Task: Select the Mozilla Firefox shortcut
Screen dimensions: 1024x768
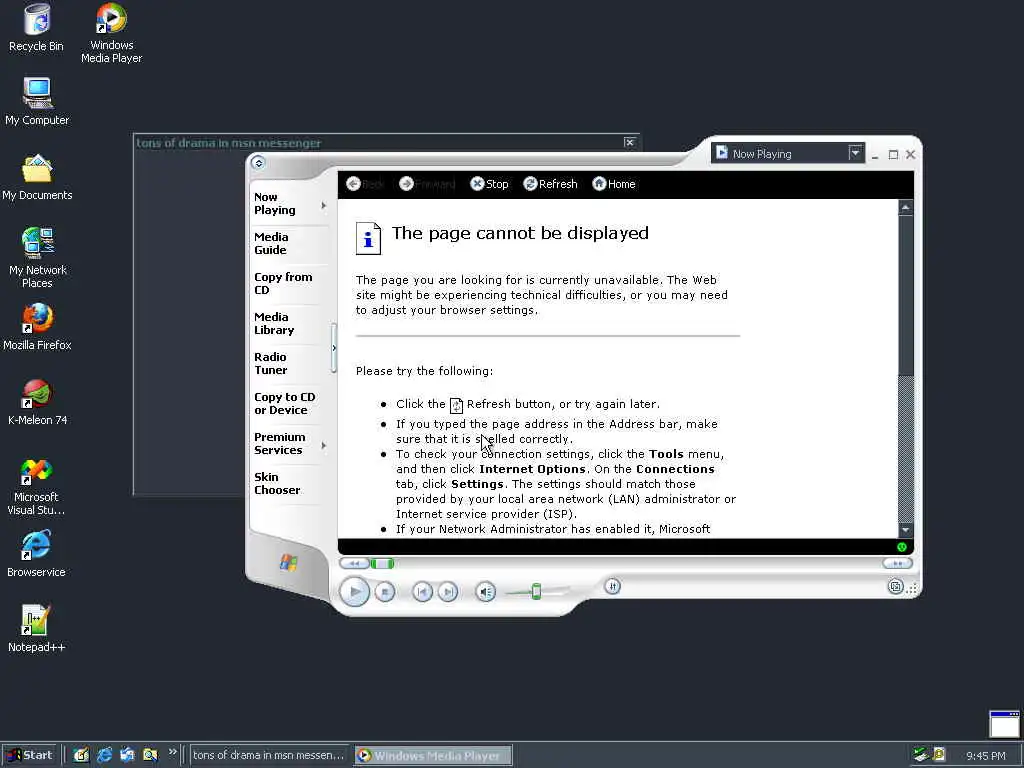Action: pyautogui.click(x=37, y=327)
